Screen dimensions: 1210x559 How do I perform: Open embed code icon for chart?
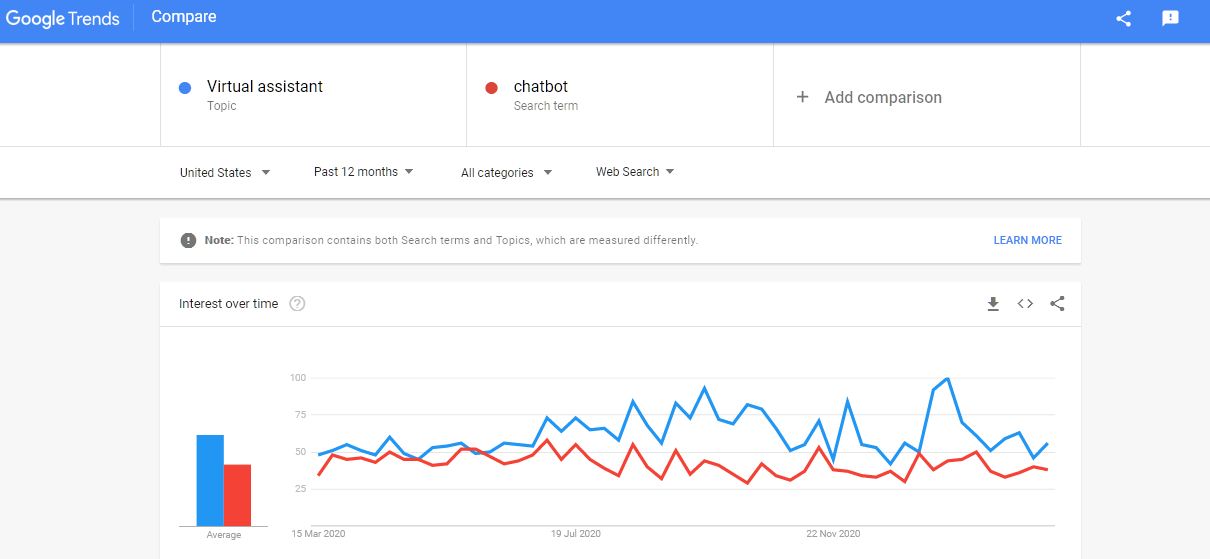(x=1025, y=304)
